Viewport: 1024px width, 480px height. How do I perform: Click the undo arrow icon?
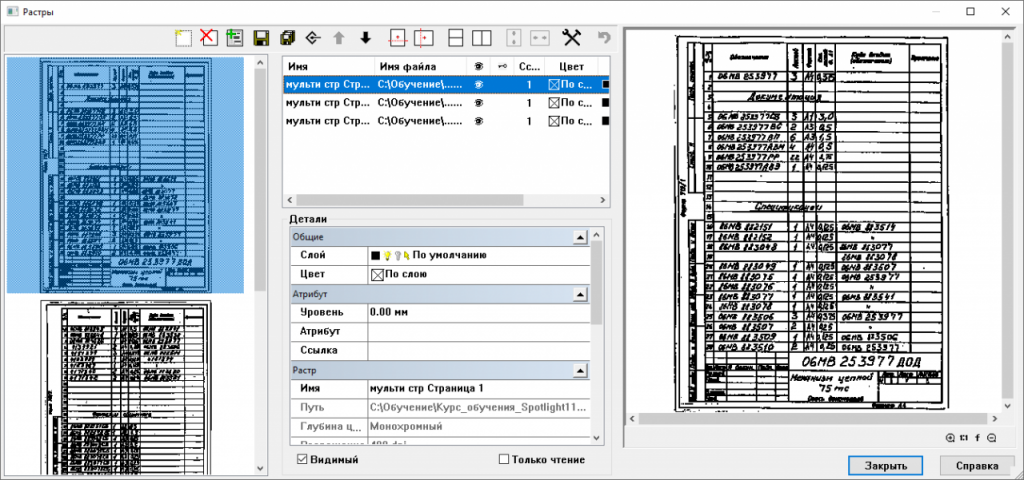[604, 38]
